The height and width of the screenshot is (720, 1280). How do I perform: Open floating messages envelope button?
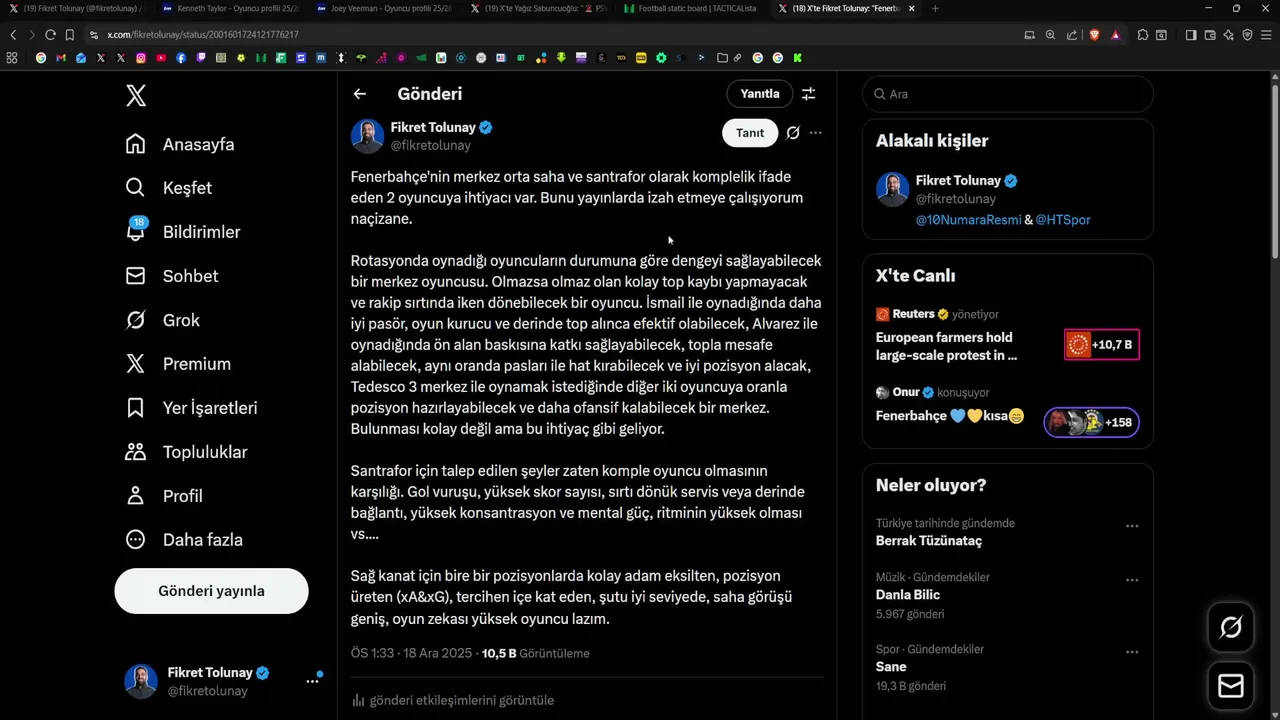tap(1231, 686)
